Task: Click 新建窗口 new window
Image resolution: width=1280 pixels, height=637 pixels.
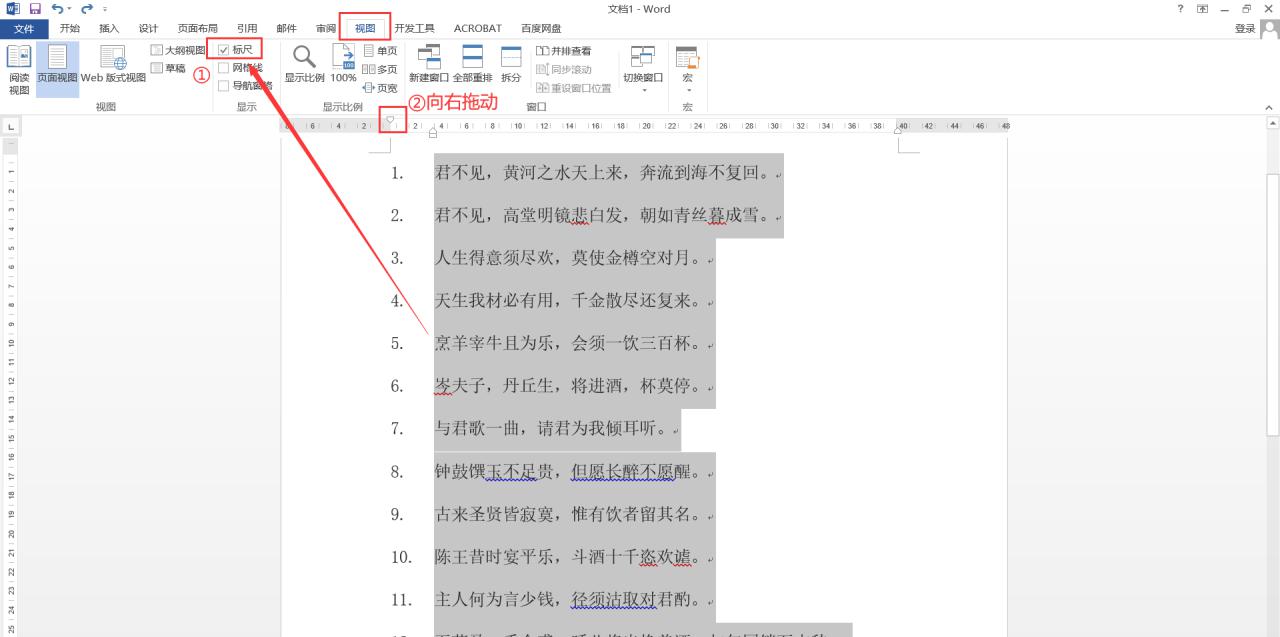Action: pos(429,65)
